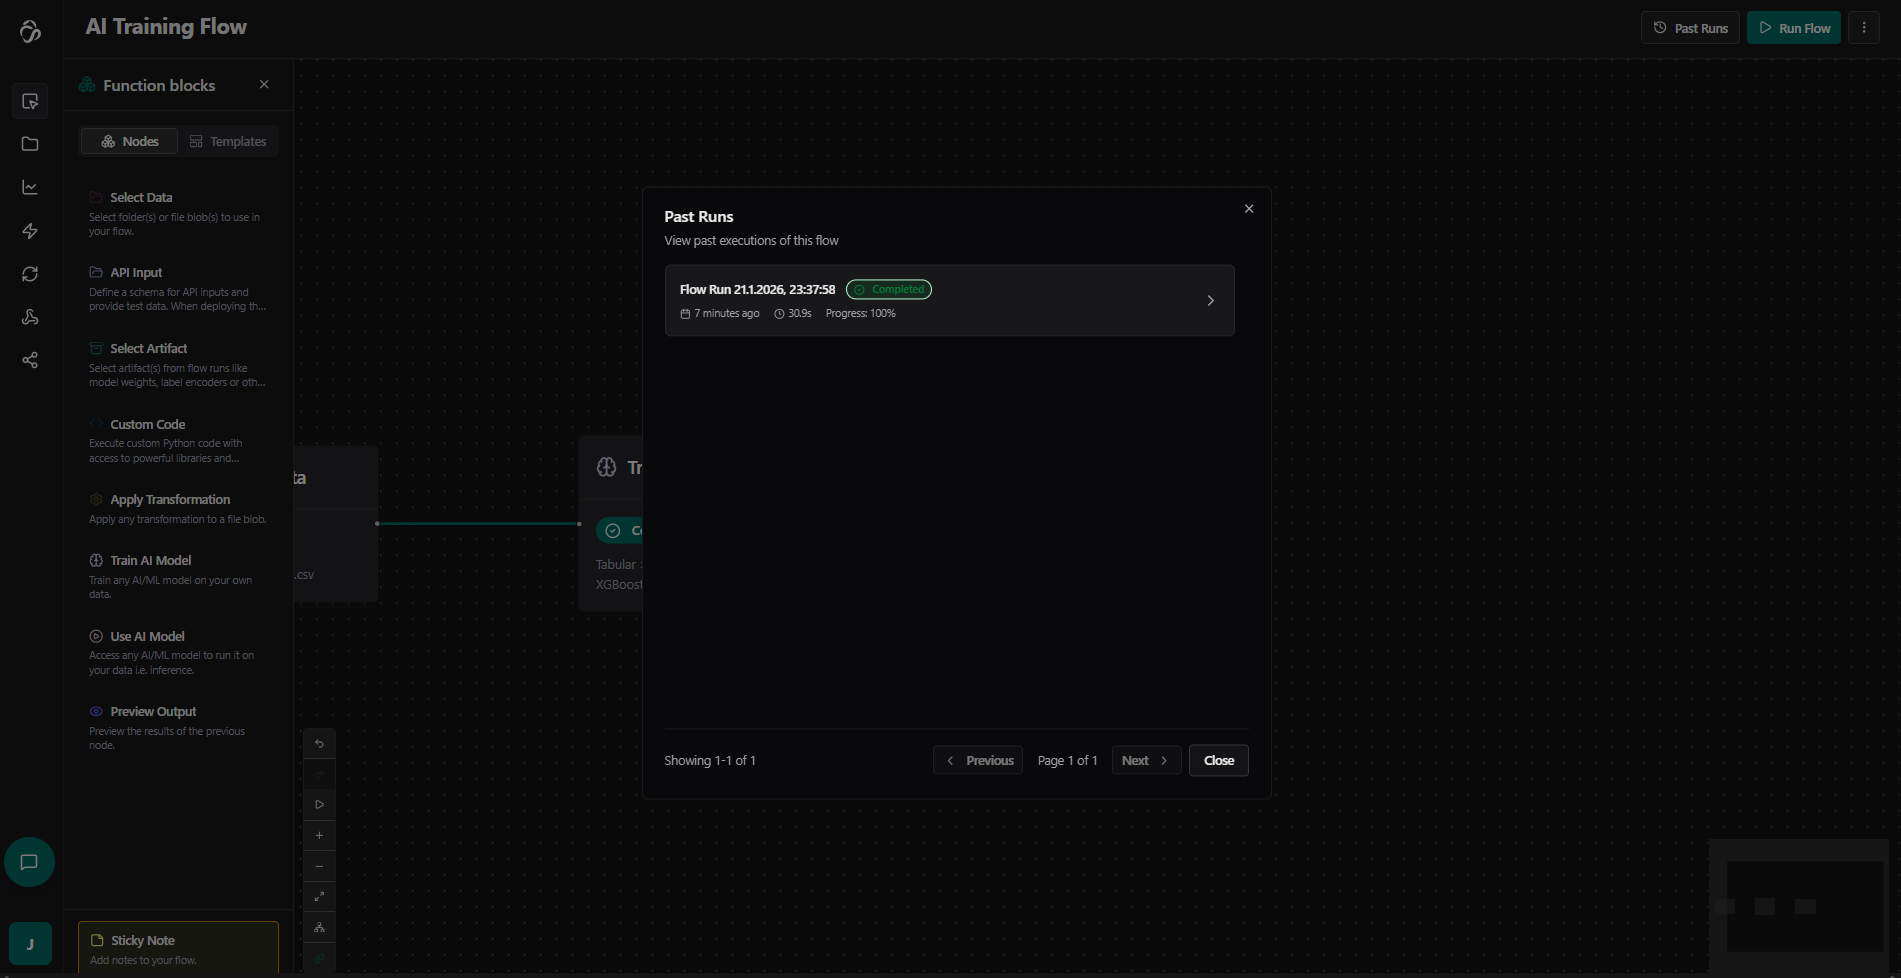Click the Run Flow button
Viewport: 1901px width, 978px height.
pyautogui.click(x=1794, y=28)
